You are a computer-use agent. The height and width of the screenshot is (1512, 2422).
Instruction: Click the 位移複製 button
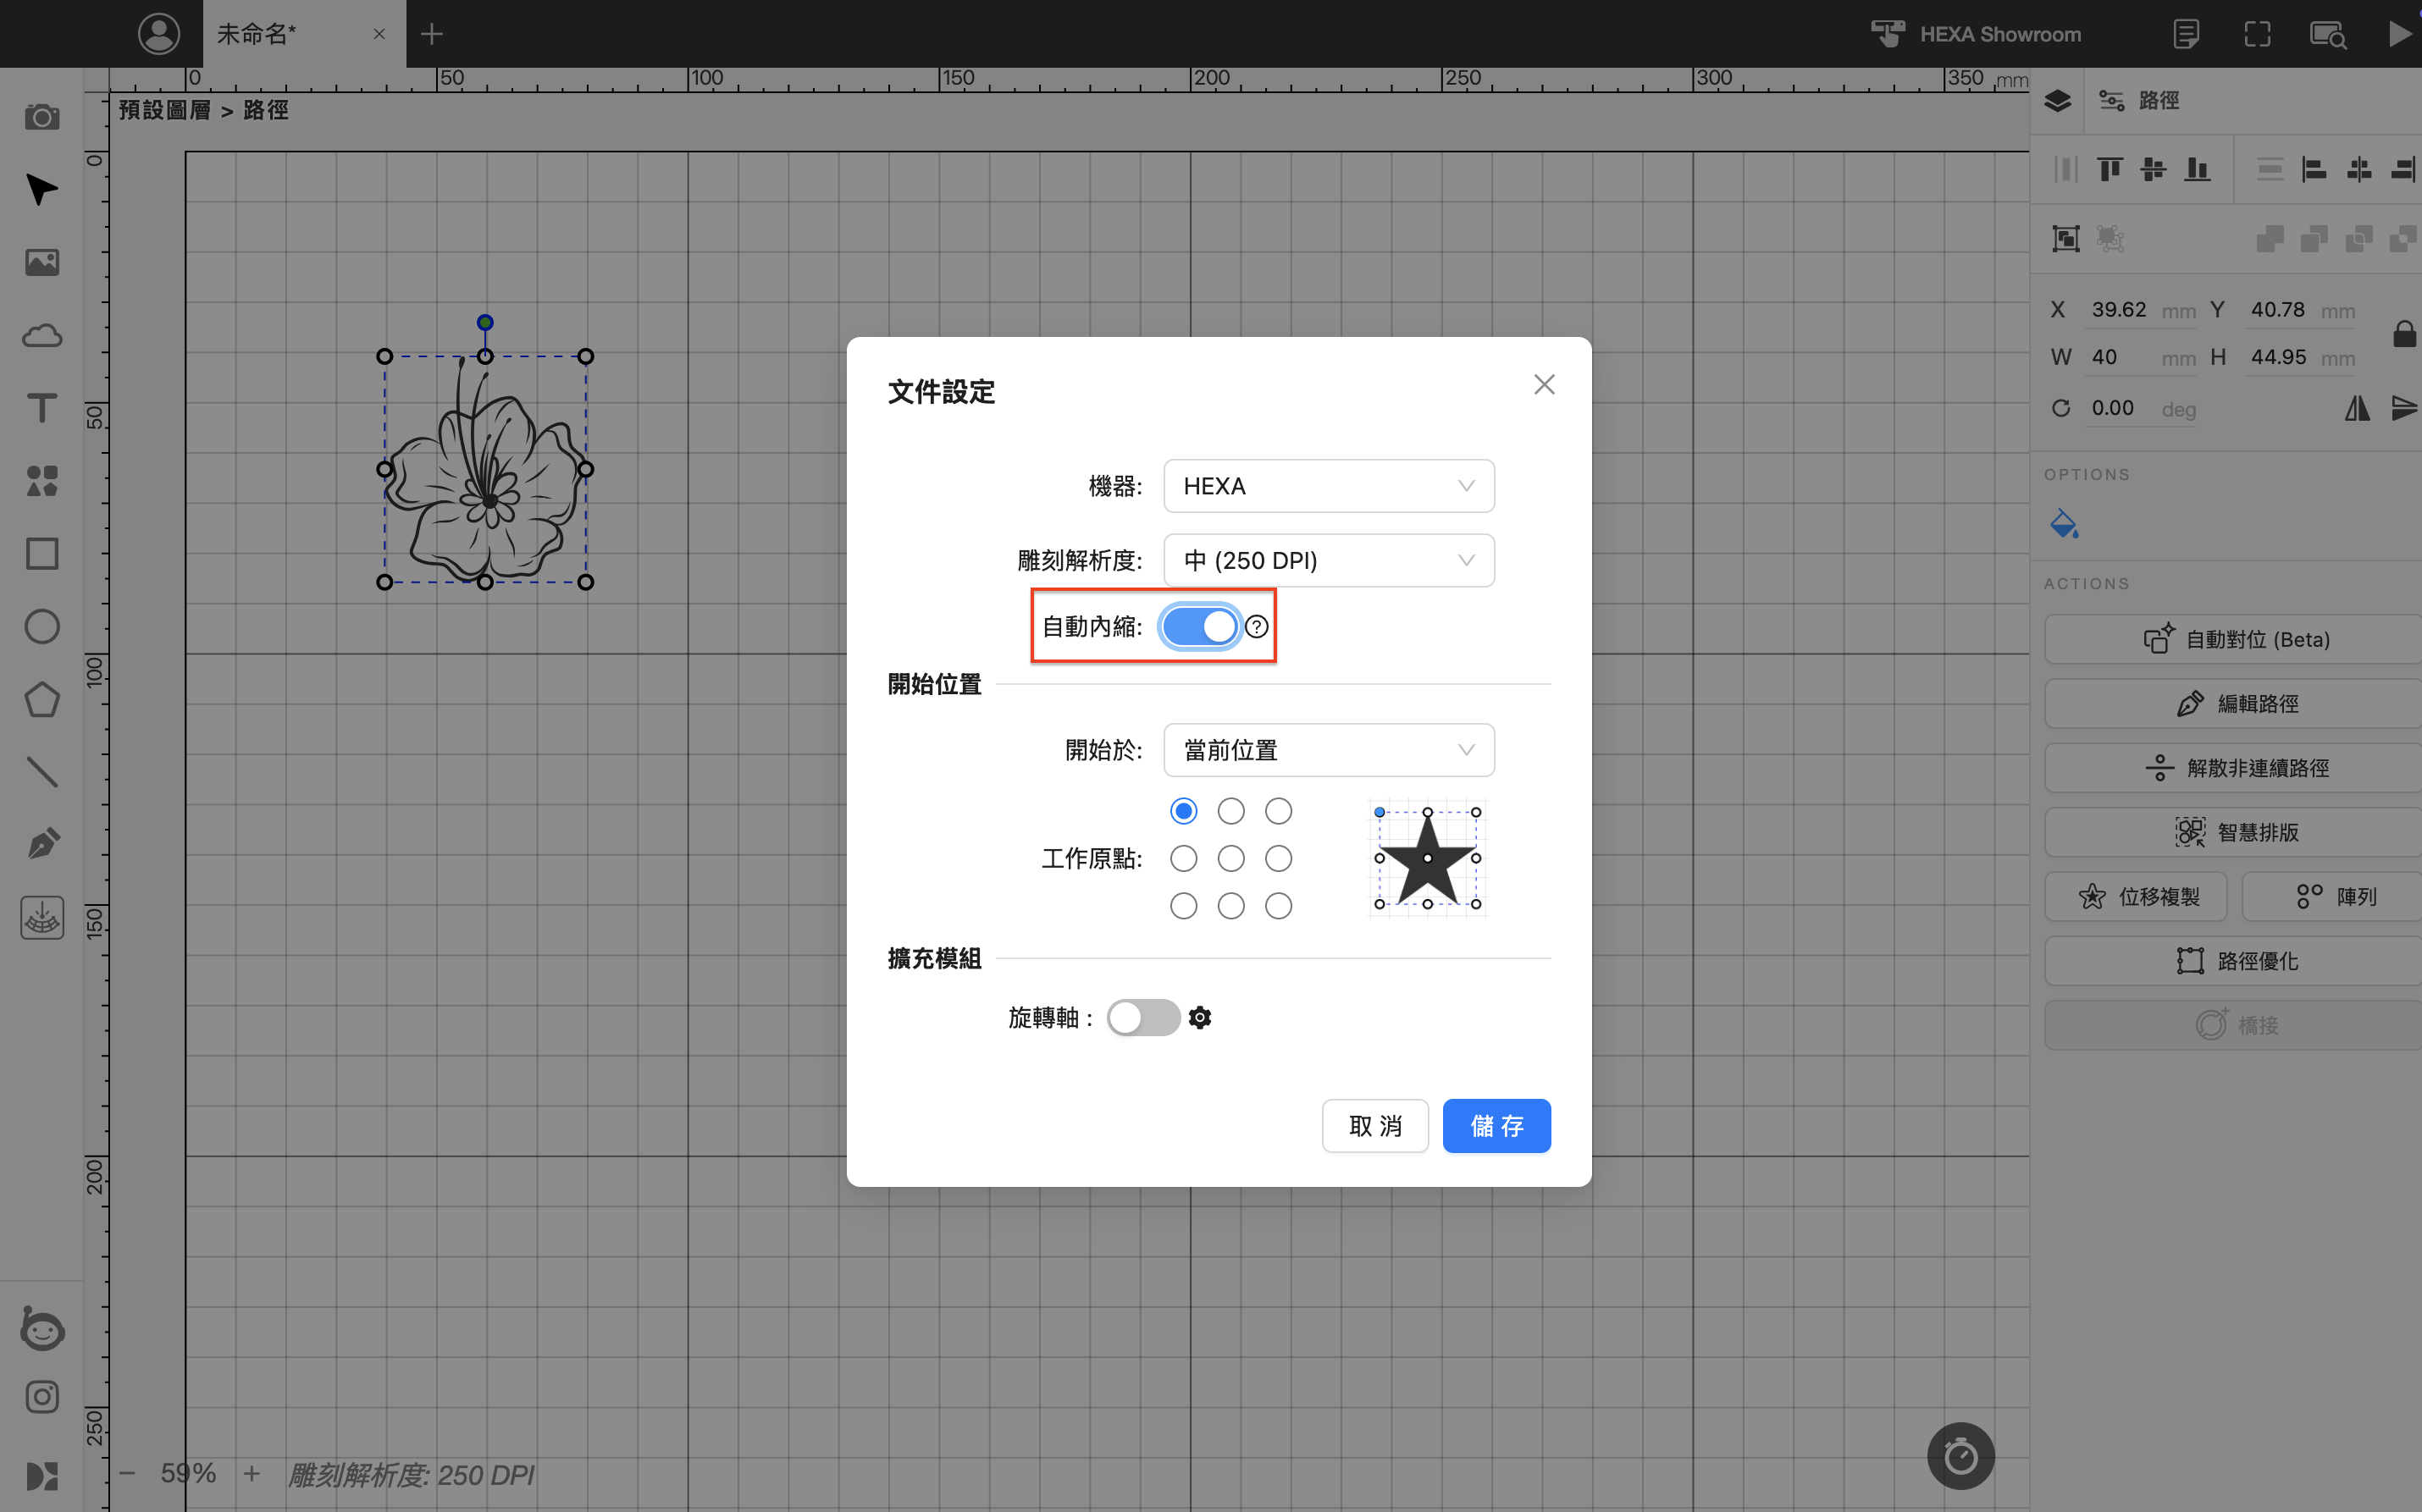coord(2136,897)
